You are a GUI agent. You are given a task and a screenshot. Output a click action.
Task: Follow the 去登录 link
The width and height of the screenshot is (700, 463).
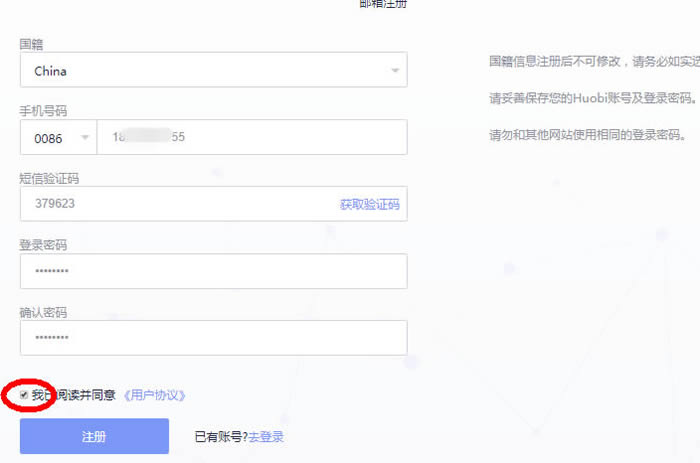pos(266,437)
